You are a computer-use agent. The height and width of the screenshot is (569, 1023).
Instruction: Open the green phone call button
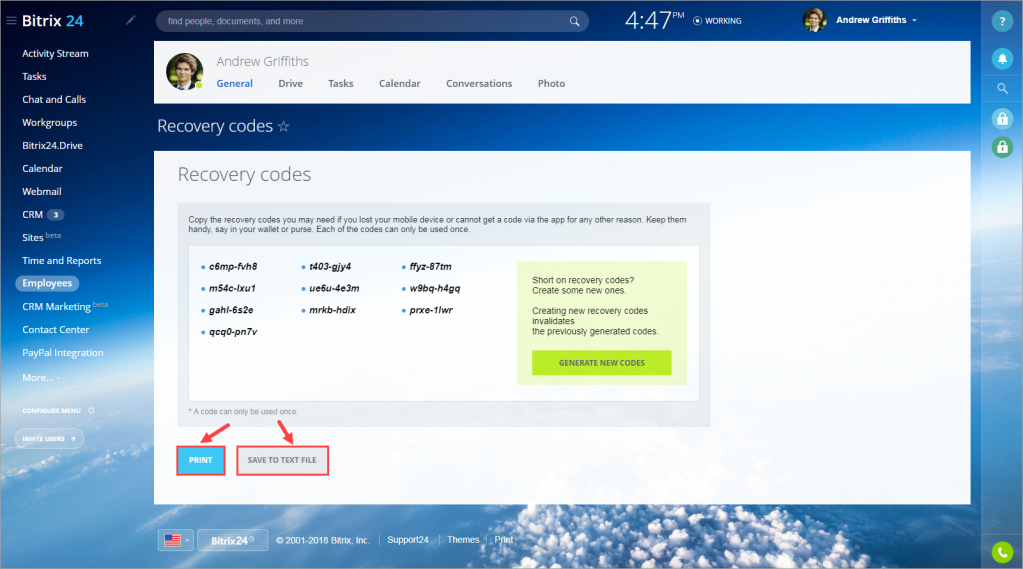[1002, 552]
